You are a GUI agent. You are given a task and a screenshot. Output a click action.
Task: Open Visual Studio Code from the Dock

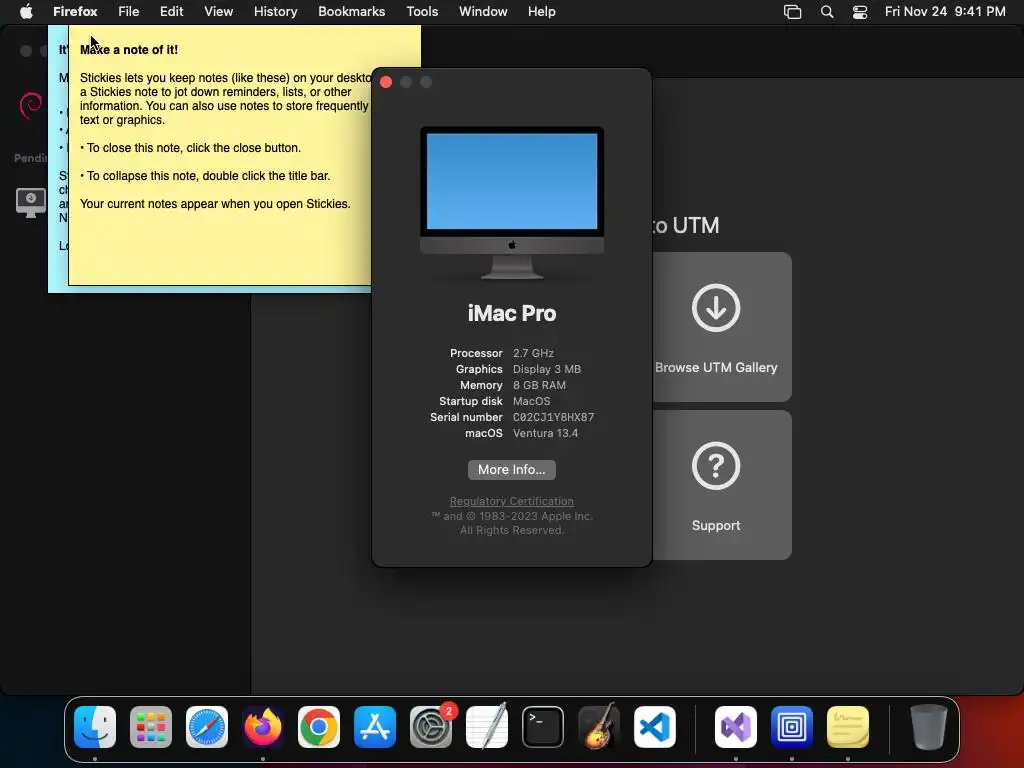654,727
